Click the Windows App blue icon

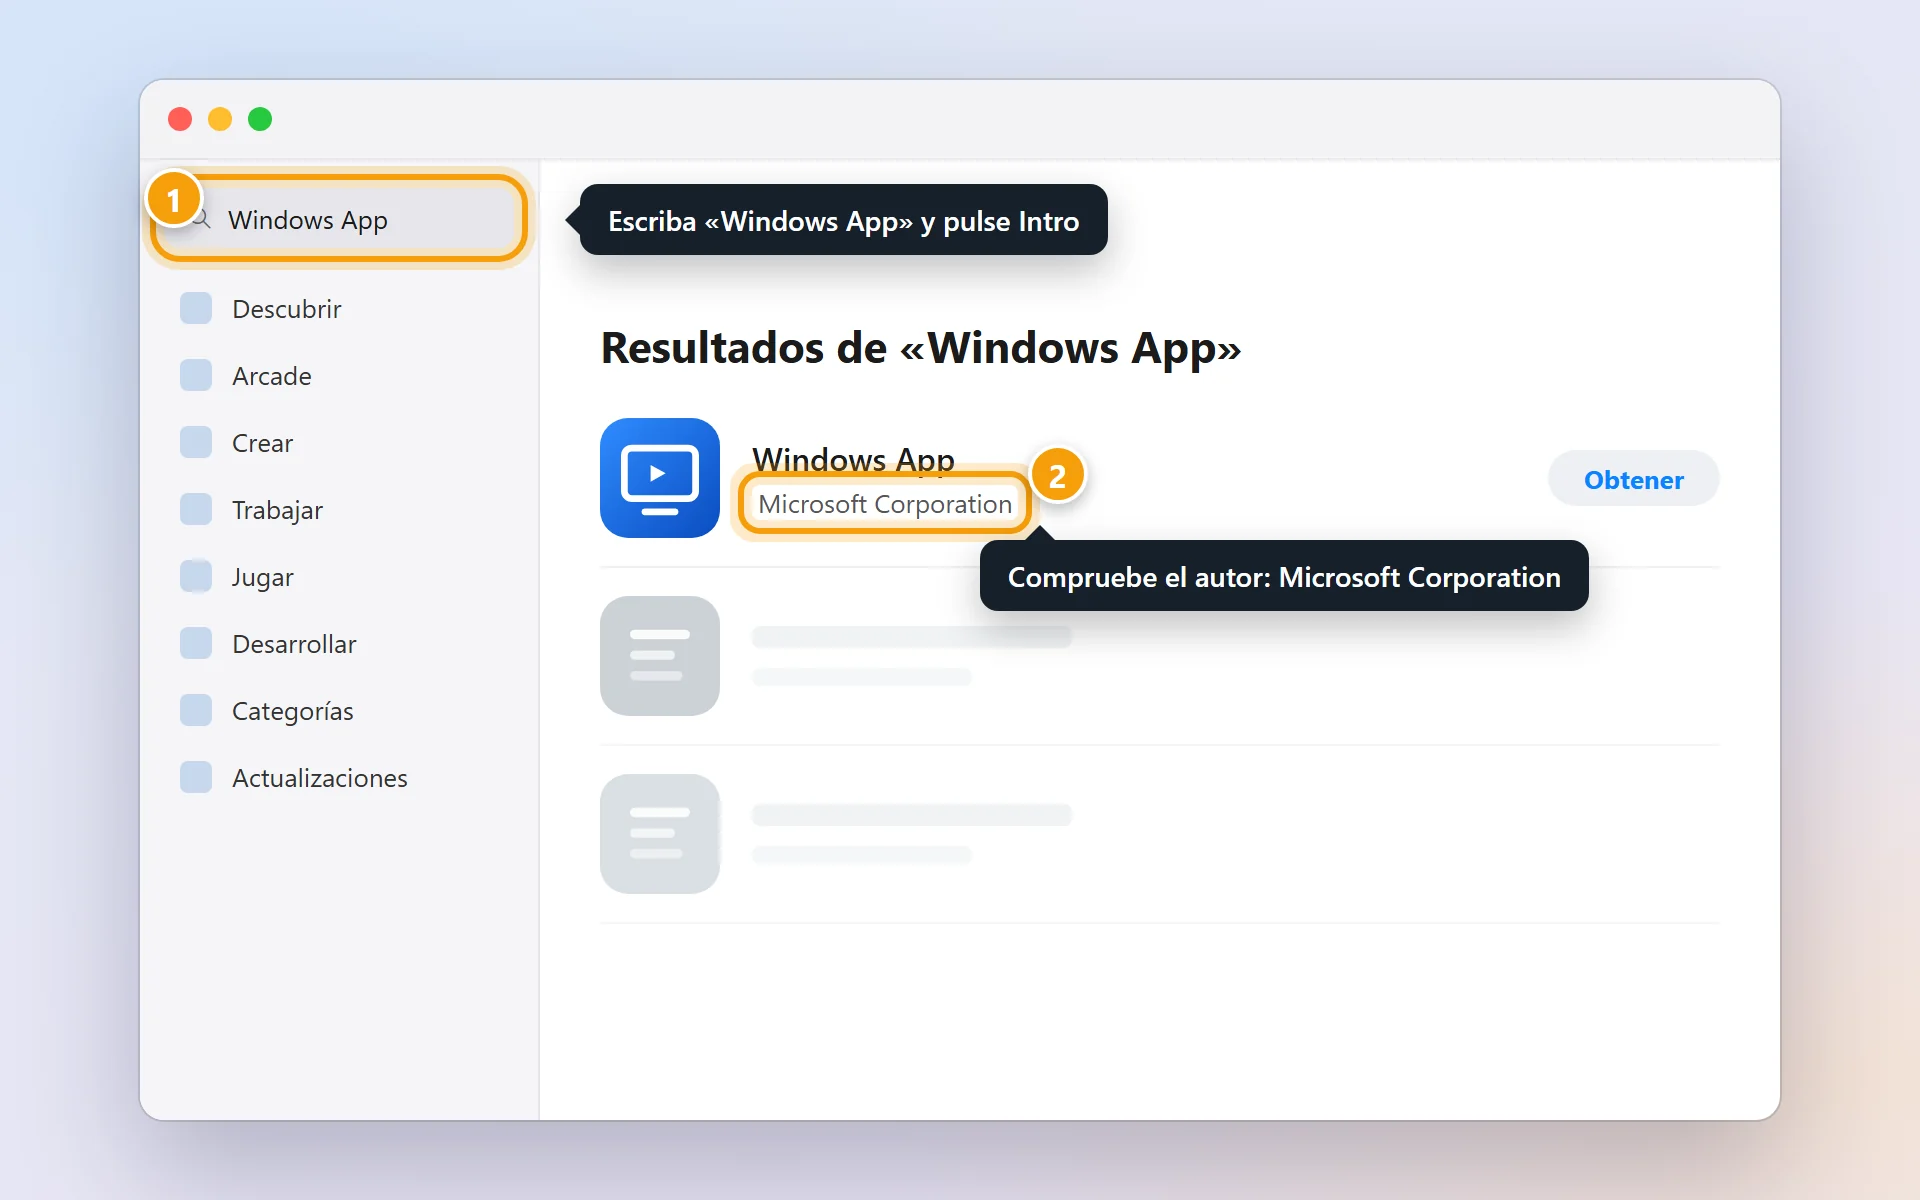tap(660, 478)
